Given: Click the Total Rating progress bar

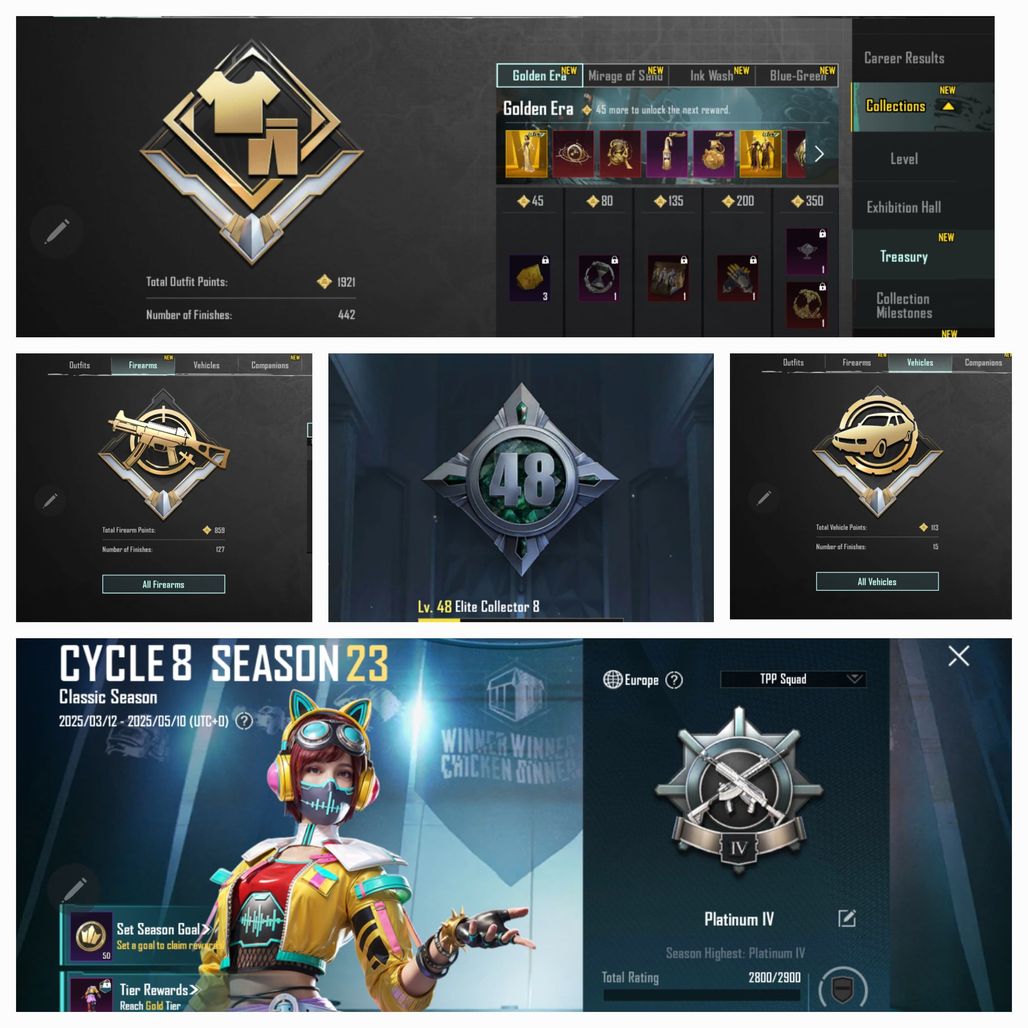Looking at the screenshot, I should tap(702, 995).
